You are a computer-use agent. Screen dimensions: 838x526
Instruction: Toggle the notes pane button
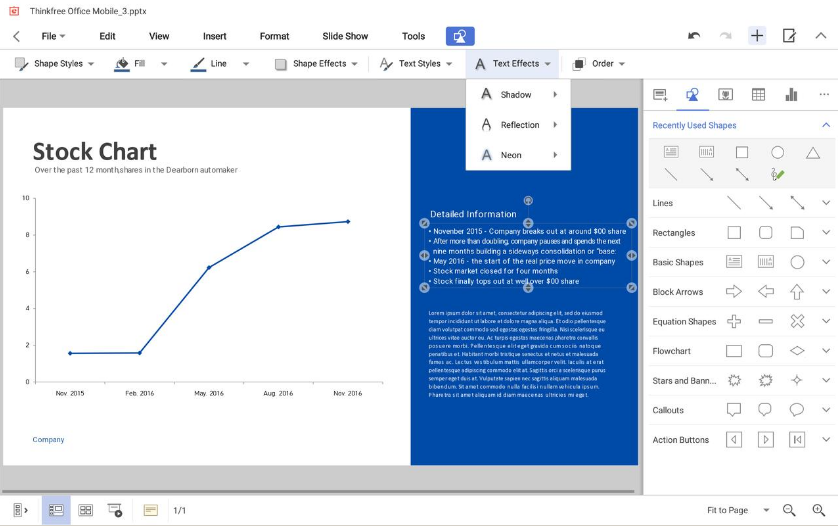tap(151, 510)
